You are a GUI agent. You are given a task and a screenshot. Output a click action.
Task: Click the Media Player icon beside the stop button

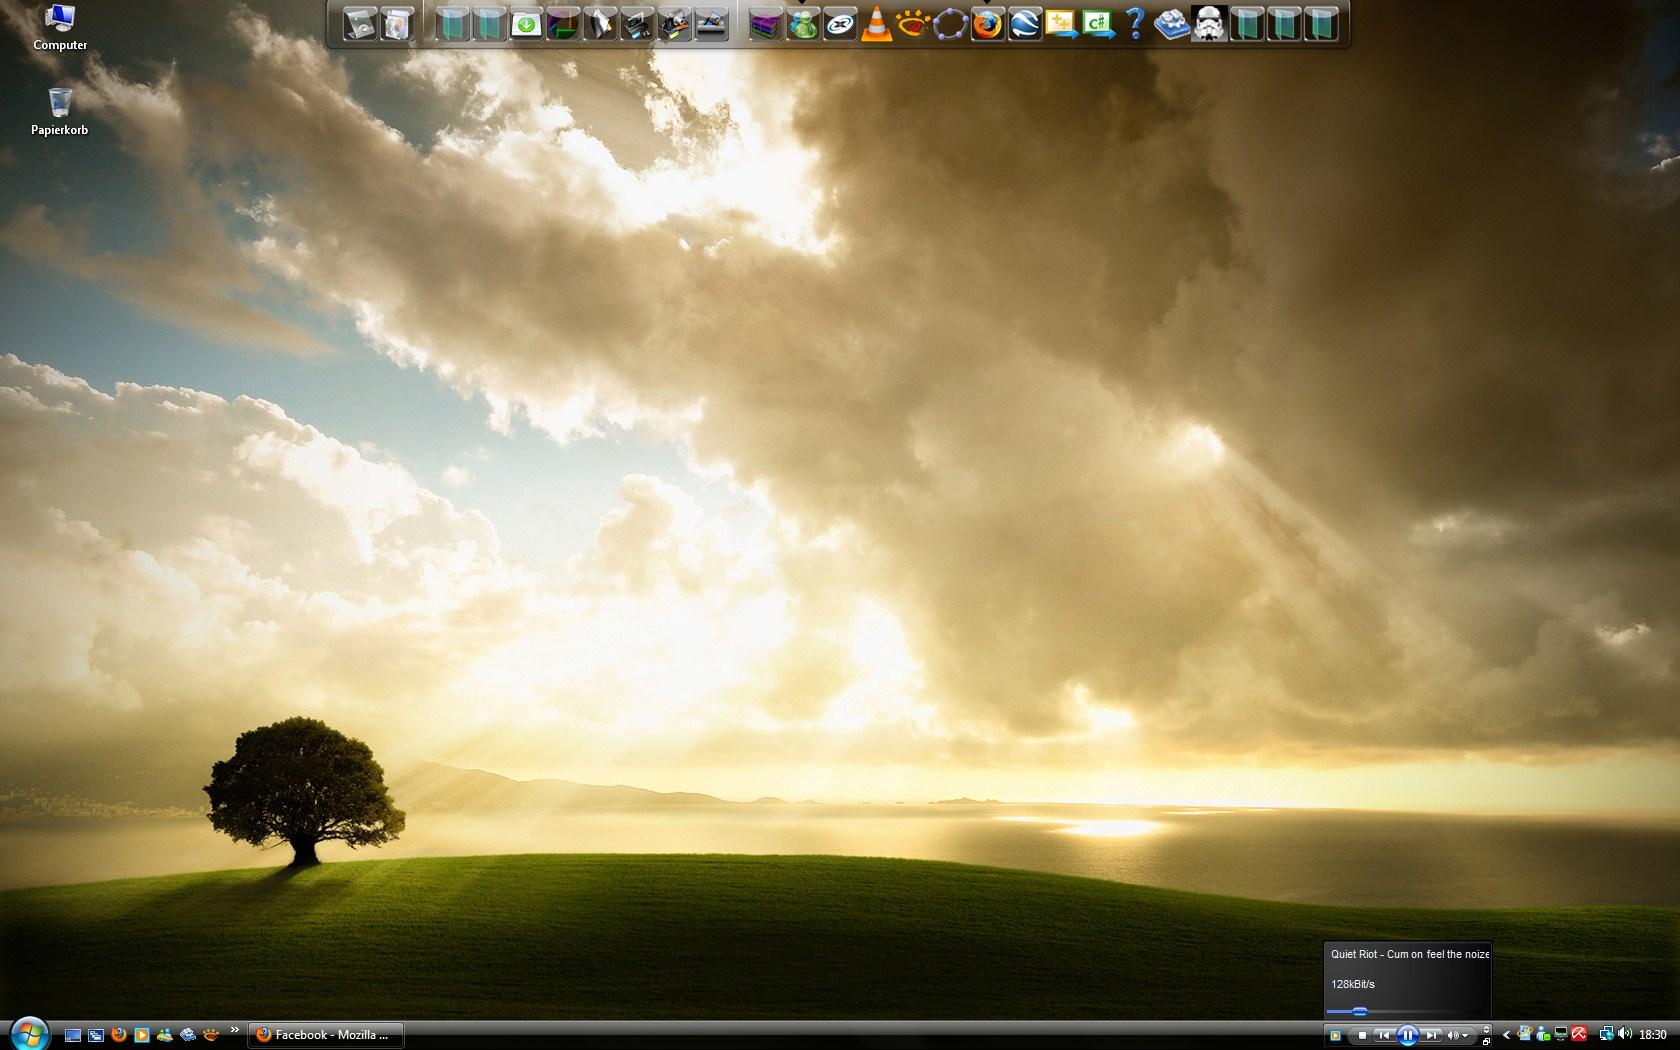[1336, 1036]
